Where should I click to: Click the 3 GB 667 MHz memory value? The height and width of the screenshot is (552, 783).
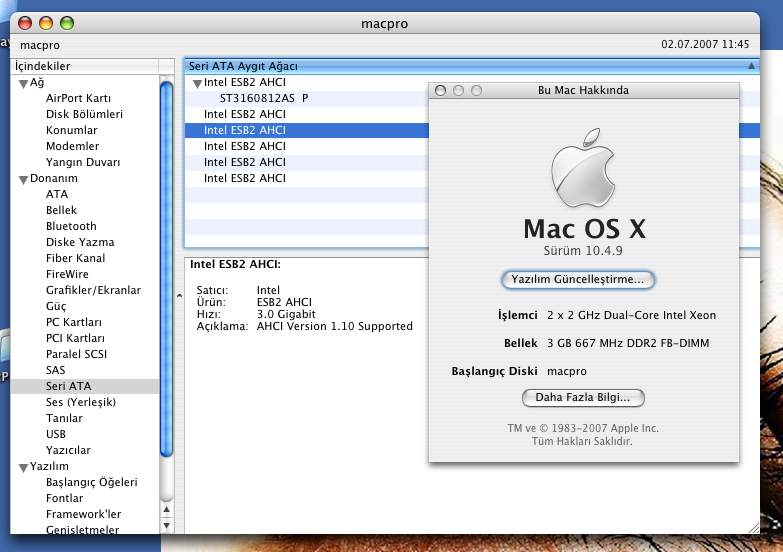point(628,343)
